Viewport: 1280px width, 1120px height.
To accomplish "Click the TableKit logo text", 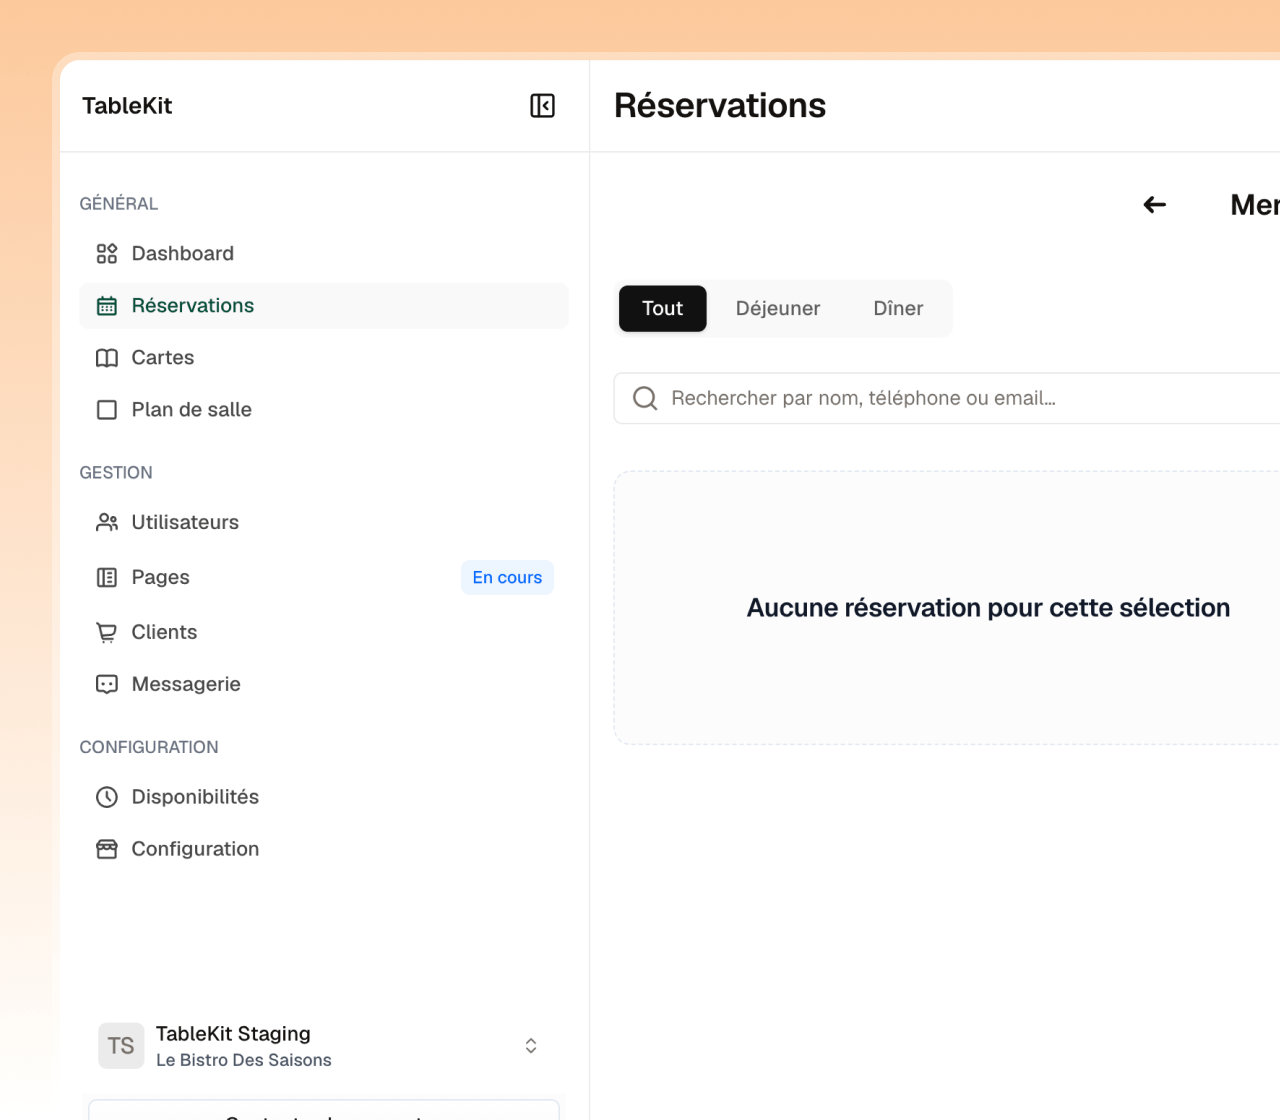I will click(x=127, y=106).
